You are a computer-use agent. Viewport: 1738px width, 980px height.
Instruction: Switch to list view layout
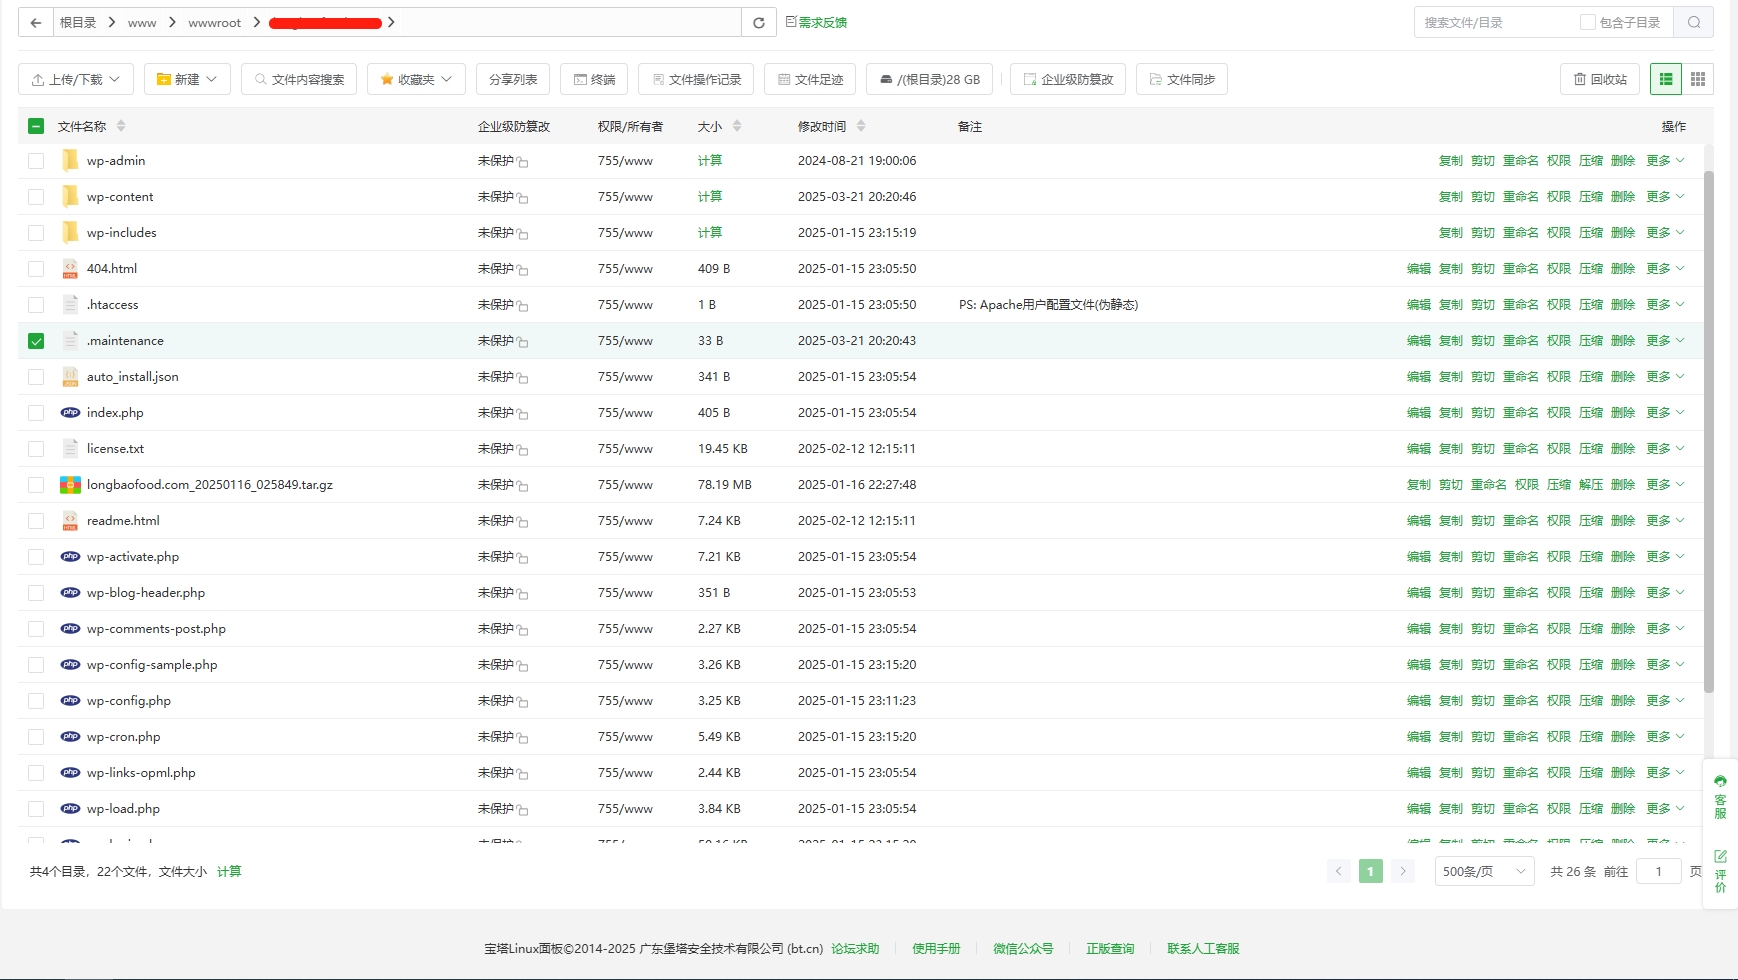click(1666, 79)
